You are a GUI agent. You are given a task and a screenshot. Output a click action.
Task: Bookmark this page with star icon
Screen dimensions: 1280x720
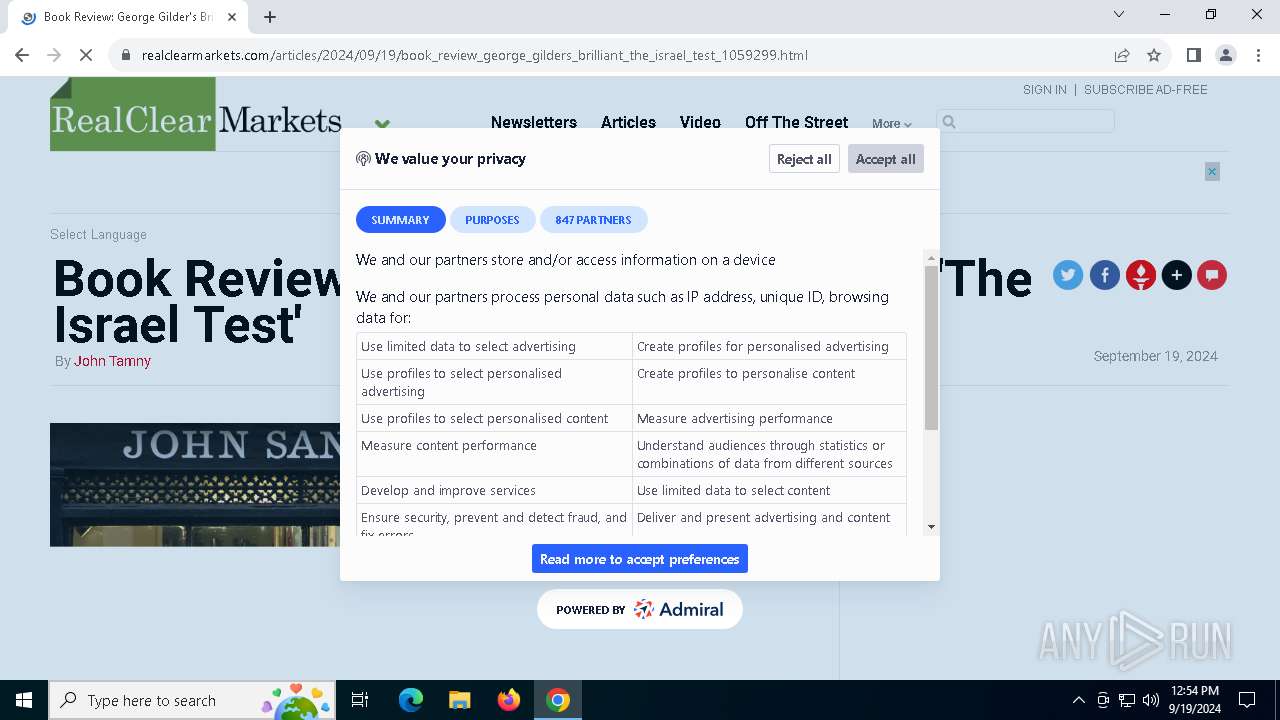(x=1154, y=55)
